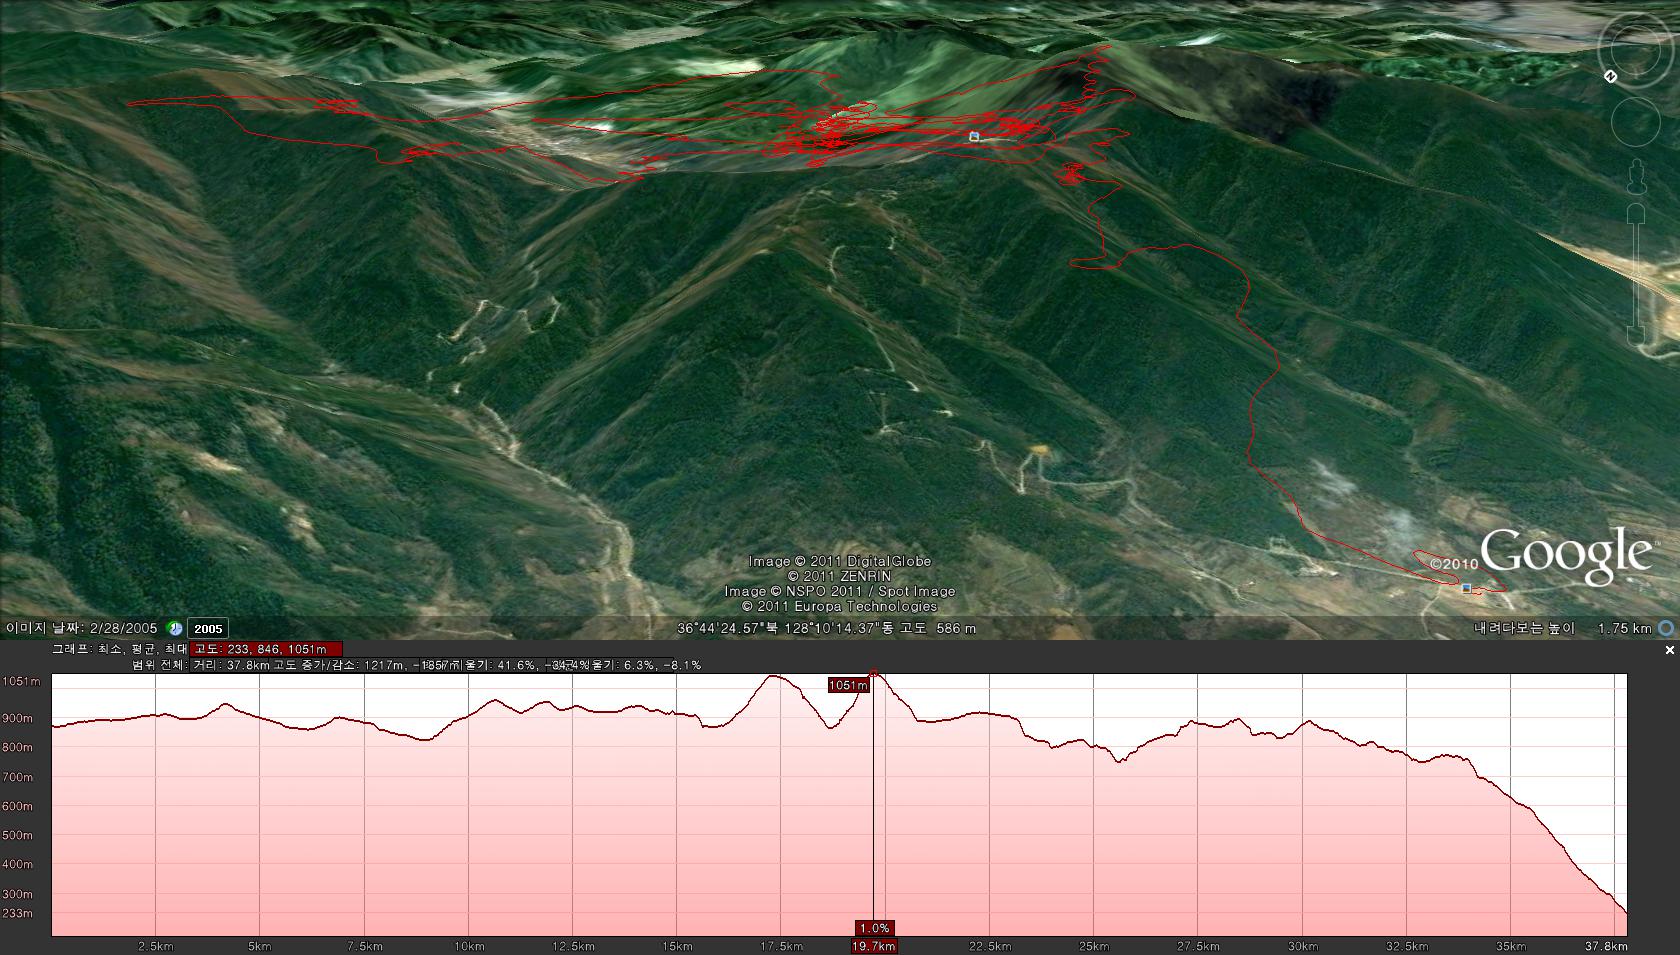Screen dimensions: 1680x955
Task: Click the 2.5km x-axis label
Action: pos(155,946)
